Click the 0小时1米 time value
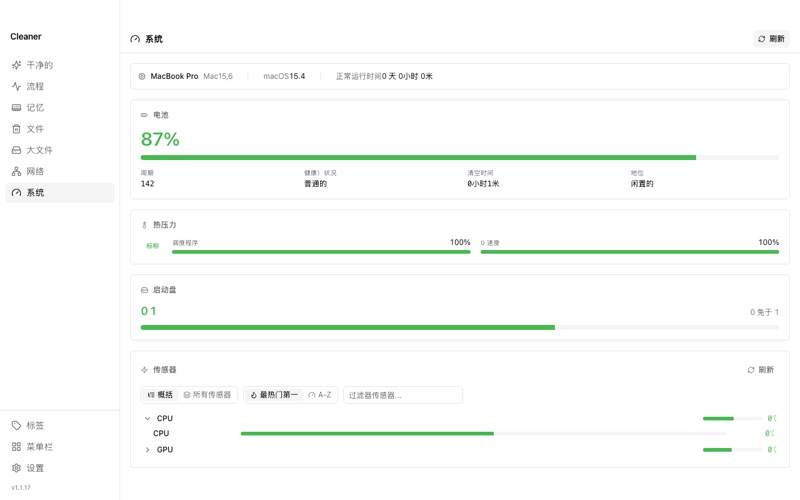The image size is (800, 500). pyautogui.click(x=483, y=184)
